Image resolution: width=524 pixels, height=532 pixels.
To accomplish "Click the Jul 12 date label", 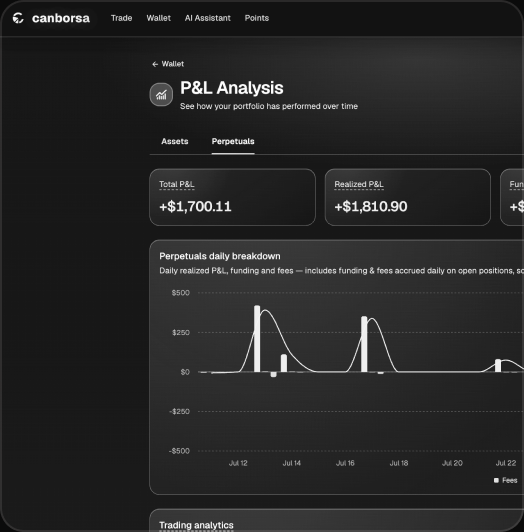I will 238,463.
